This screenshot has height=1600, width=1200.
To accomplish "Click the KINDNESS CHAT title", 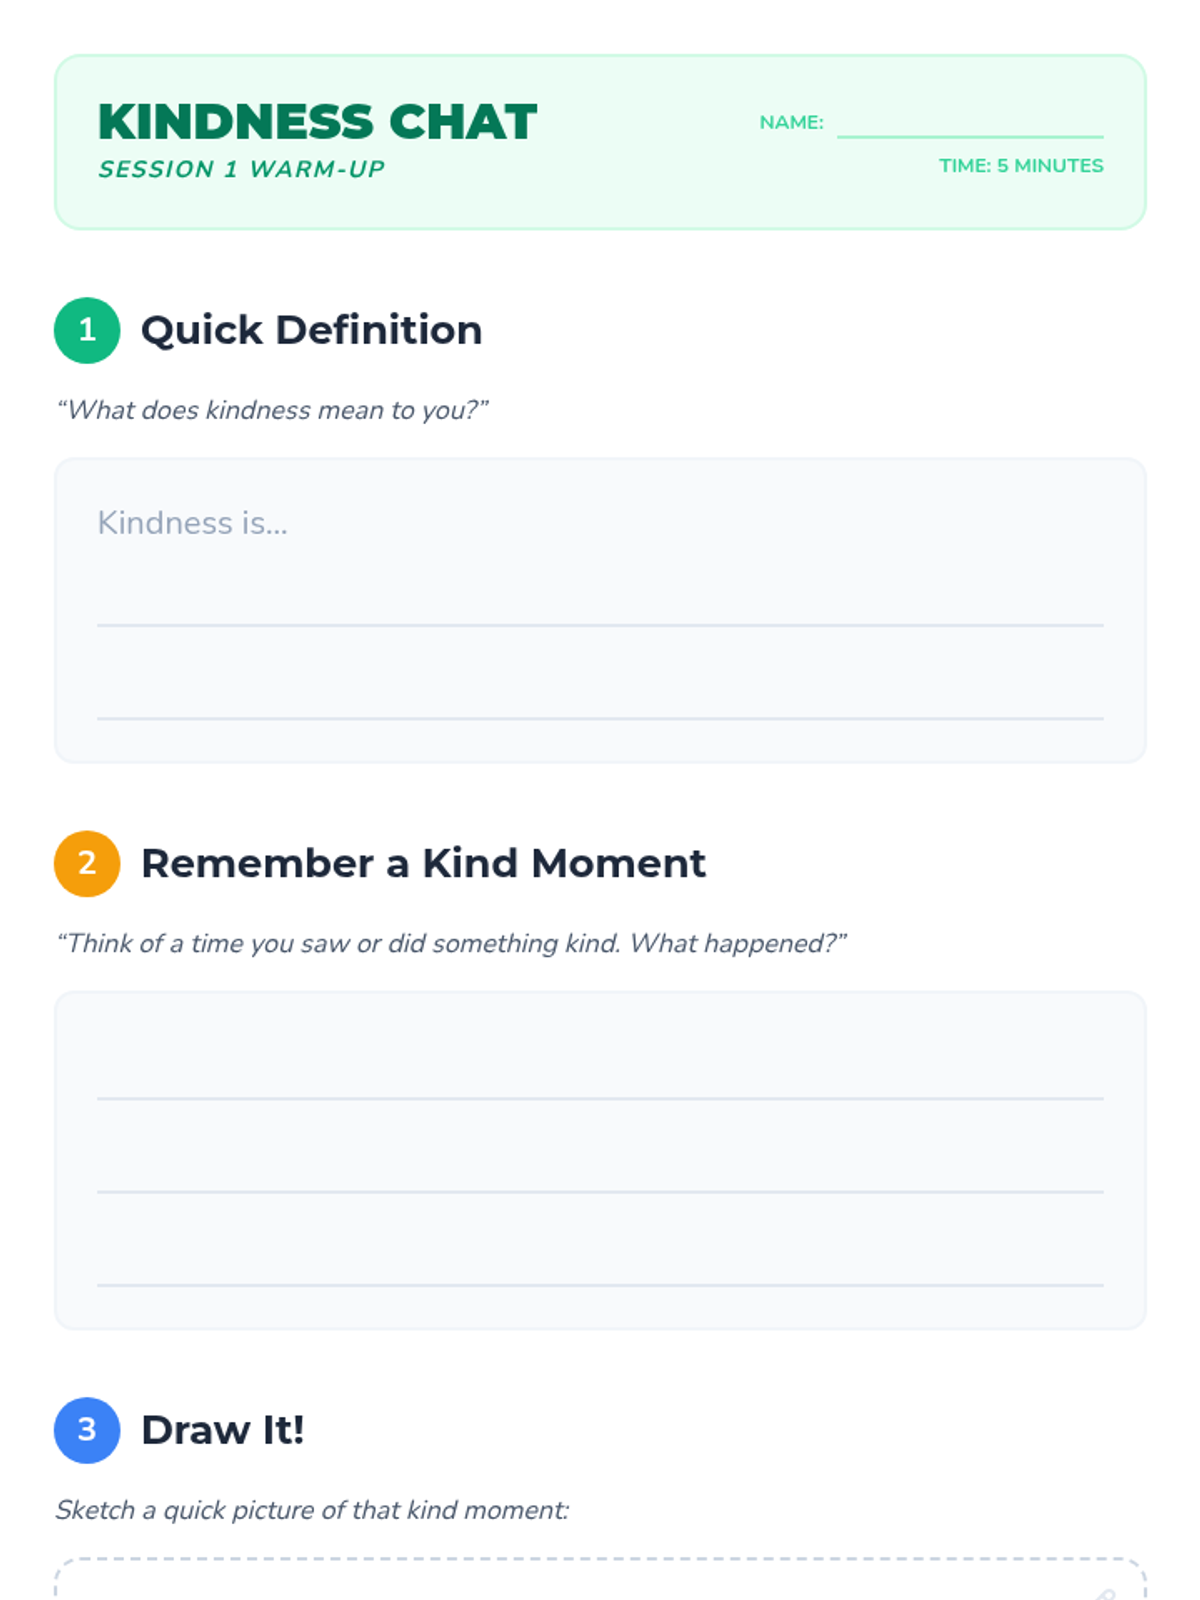I will 318,122.
